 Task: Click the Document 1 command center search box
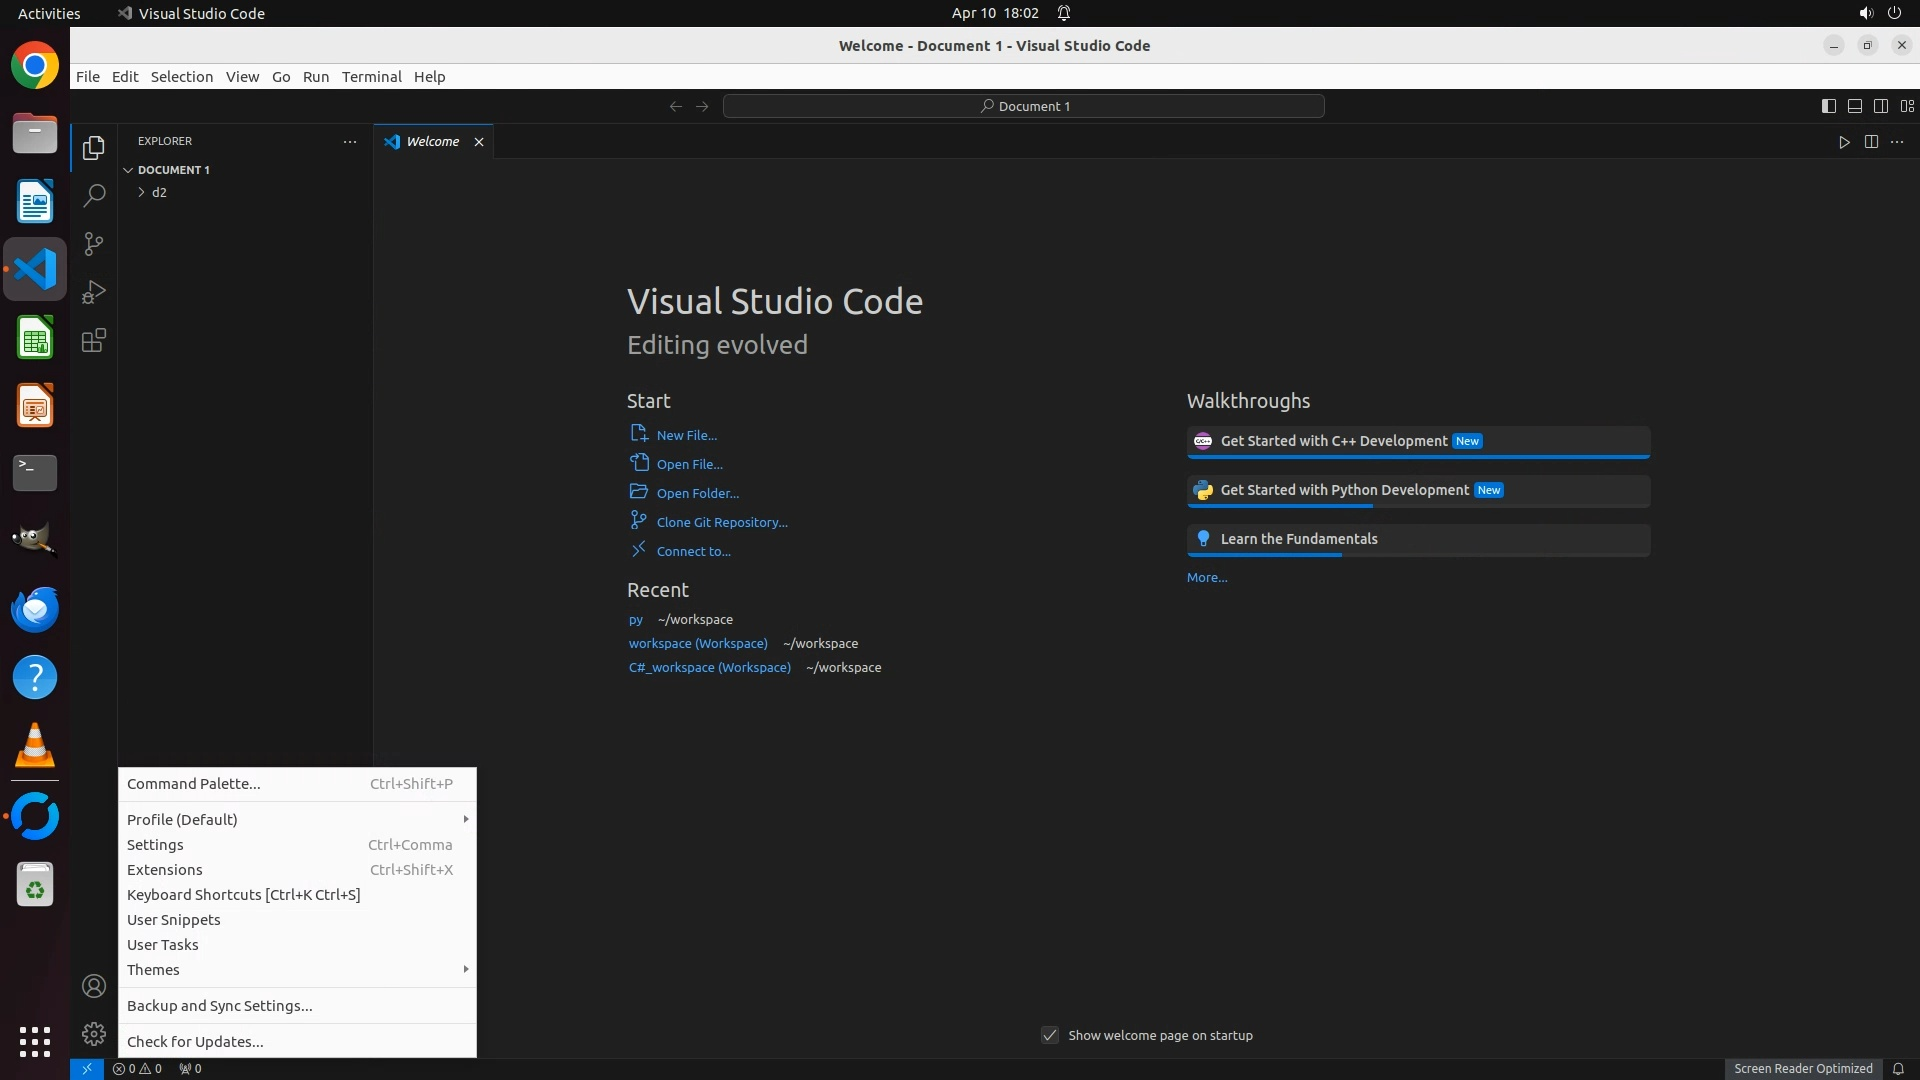1023,106
